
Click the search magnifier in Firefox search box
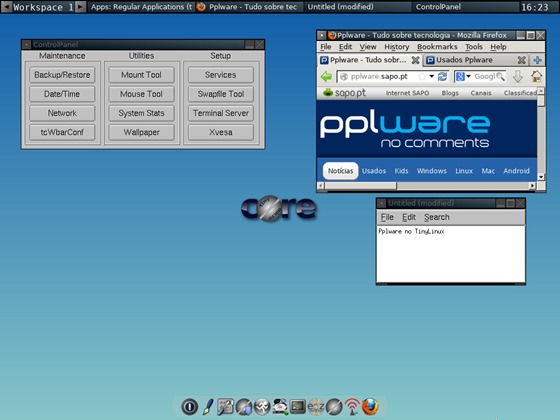click(500, 76)
